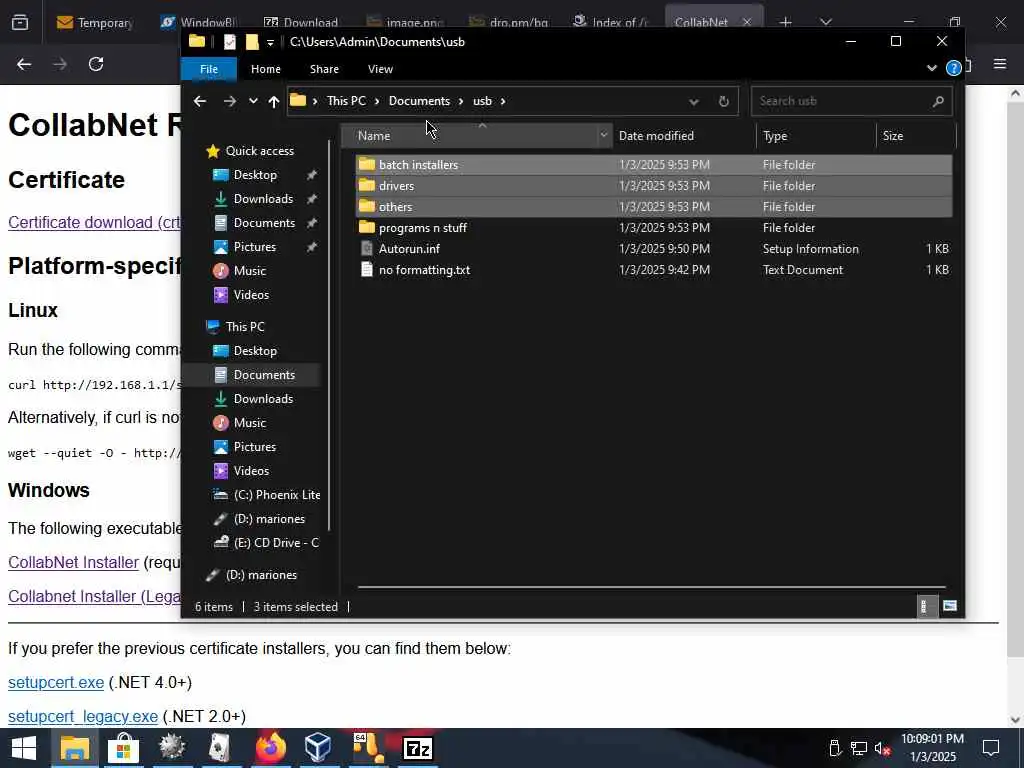The width and height of the screenshot is (1024, 768).
Task: Click setupcert_legacy.exe link in browser
Action: (x=83, y=716)
